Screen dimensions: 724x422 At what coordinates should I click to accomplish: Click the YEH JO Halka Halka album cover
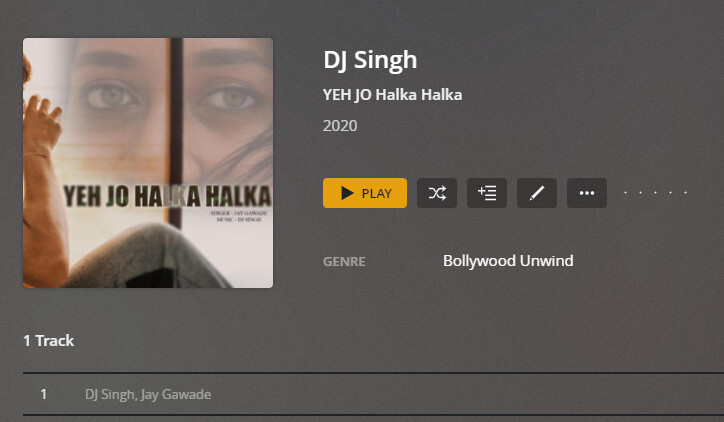click(x=148, y=163)
